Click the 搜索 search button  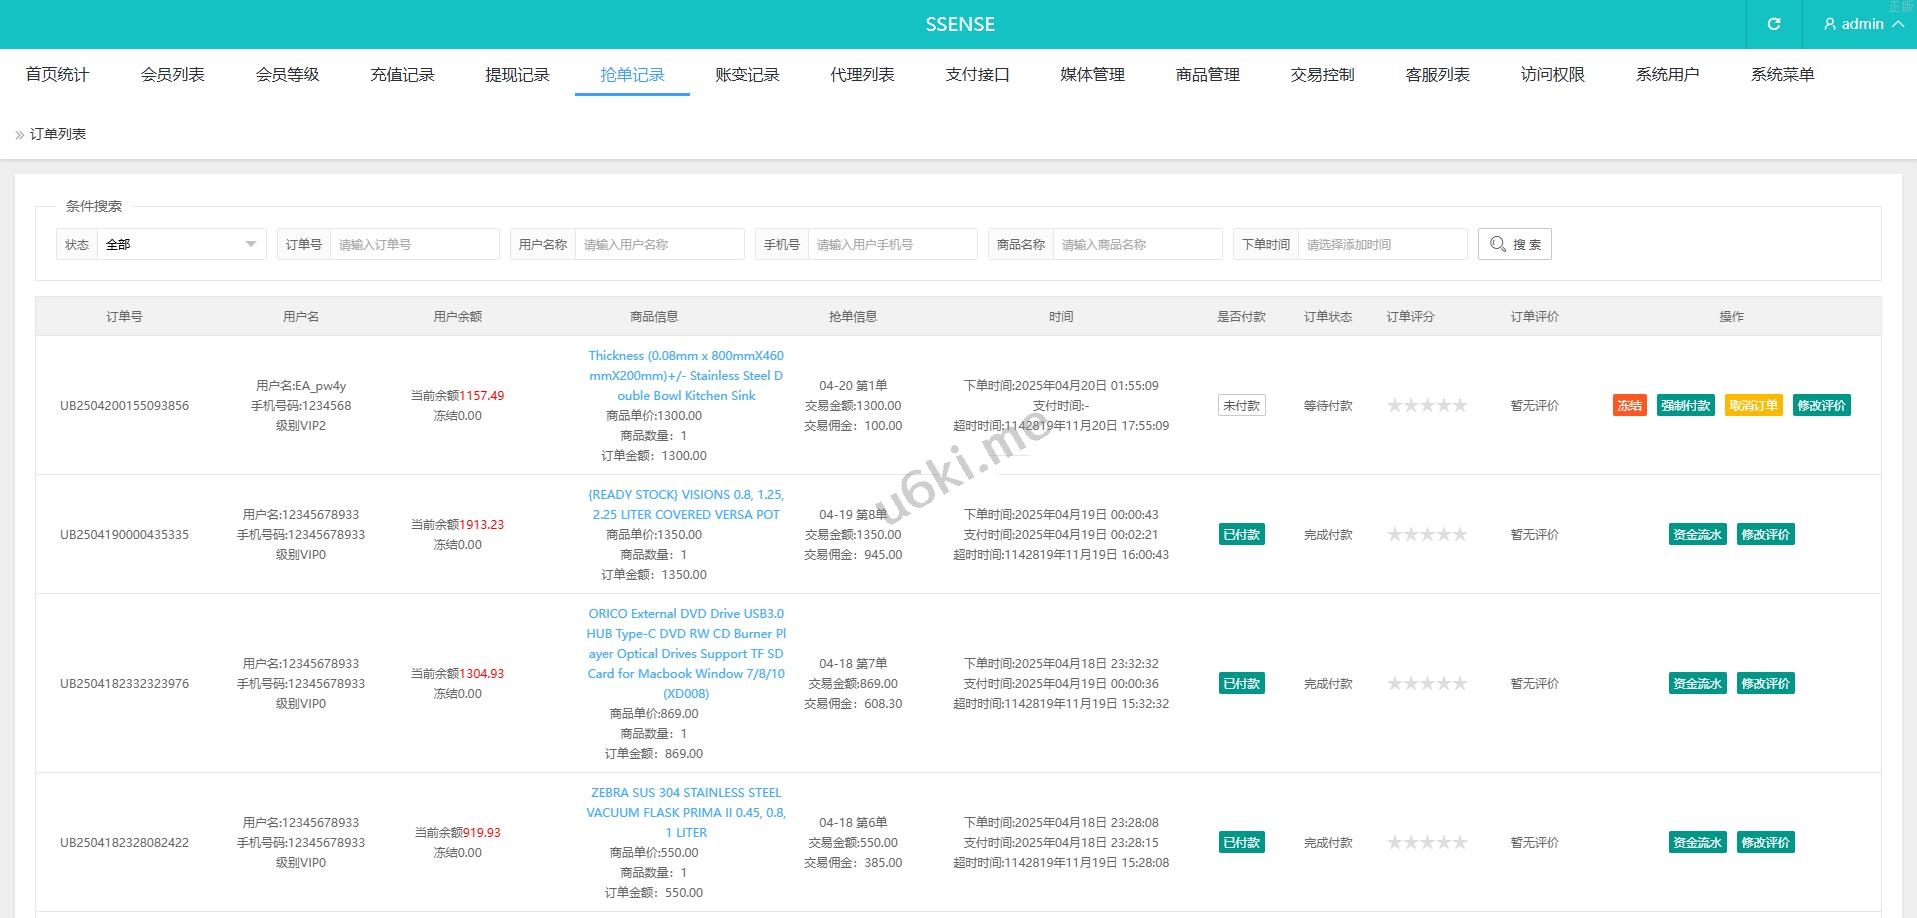coord(1514,244)
